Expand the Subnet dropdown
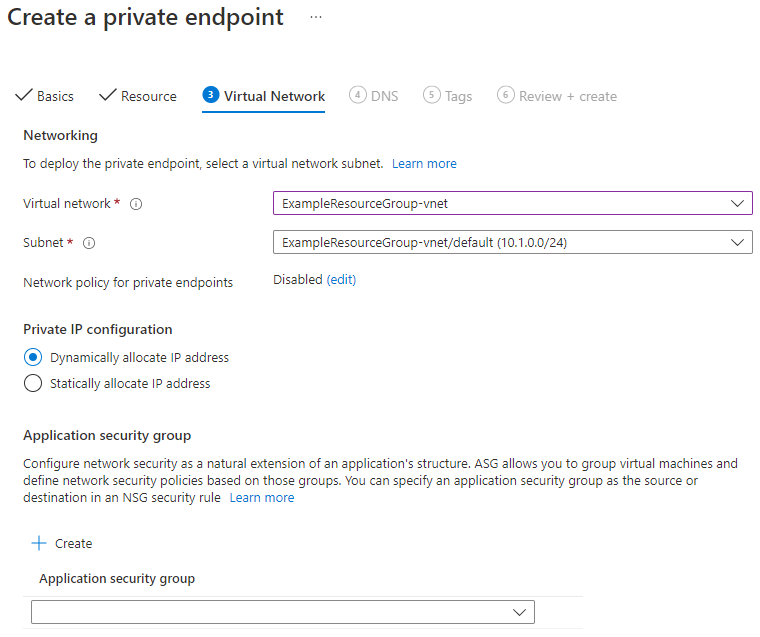This screenshot has width=760, height=637. (x=512, y=242)
